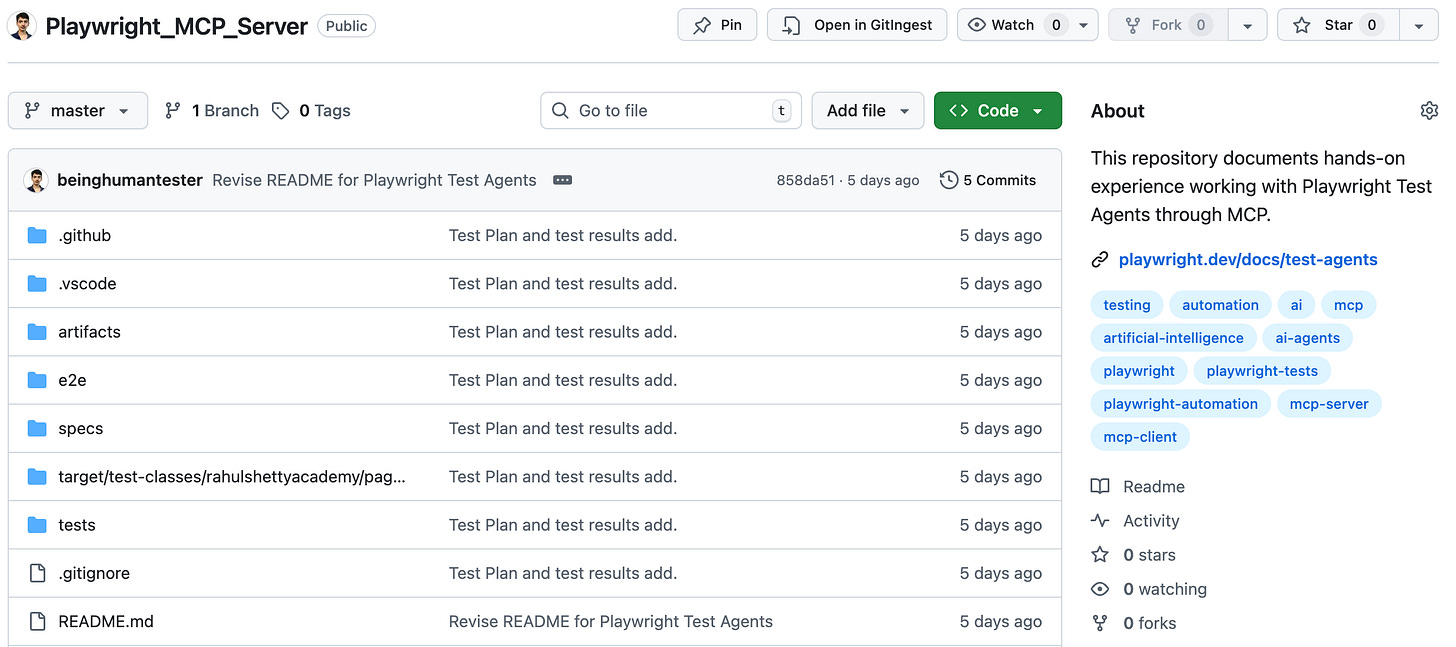Click the search icon in Go to file
This screenshot has width=1456, height=647.
coord(562,111)
